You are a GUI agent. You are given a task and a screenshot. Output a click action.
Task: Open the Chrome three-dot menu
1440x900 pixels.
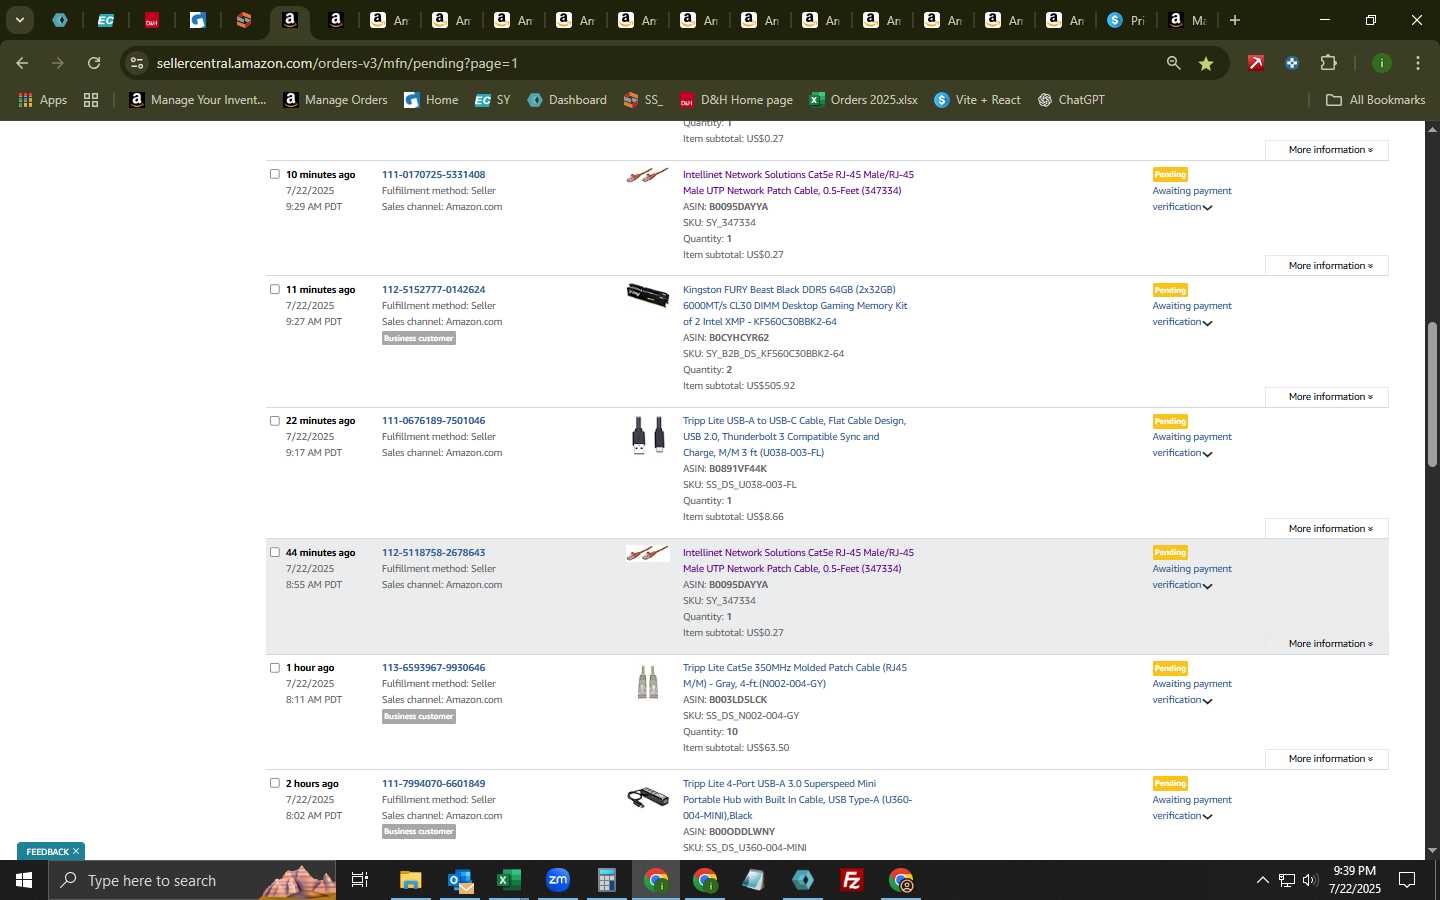(x=1417, y=63)
